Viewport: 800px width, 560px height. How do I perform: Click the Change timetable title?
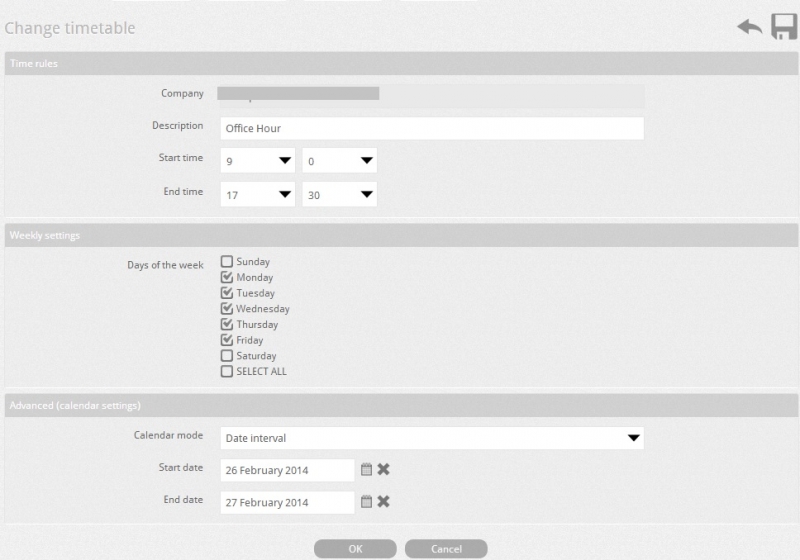70,28
